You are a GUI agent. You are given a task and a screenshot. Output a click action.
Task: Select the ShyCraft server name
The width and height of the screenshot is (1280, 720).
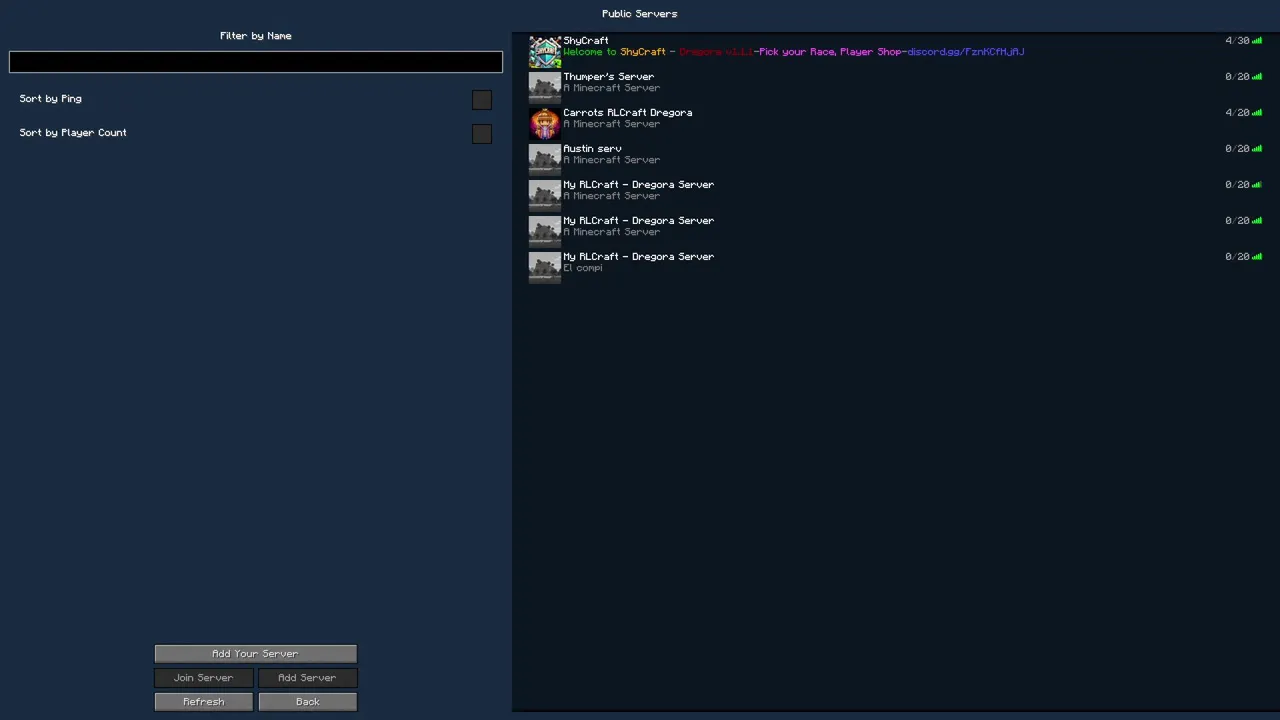[586, 41]
